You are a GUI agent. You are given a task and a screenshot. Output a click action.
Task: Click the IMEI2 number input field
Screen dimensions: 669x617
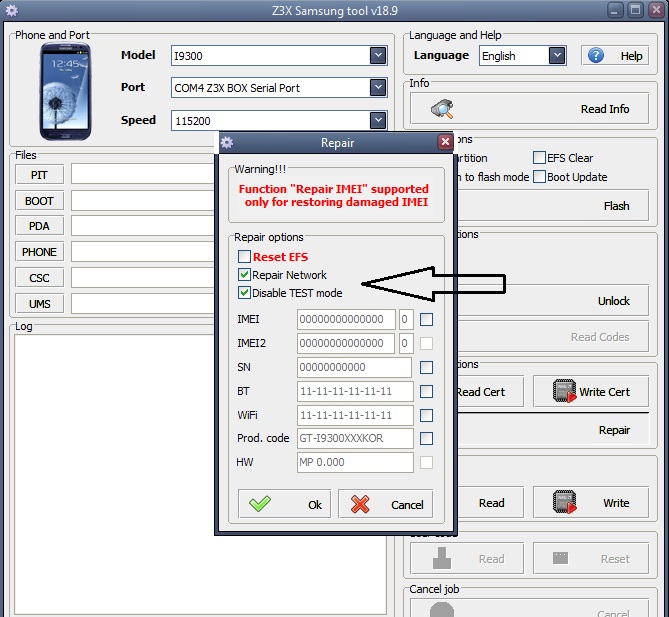point(346,343)
